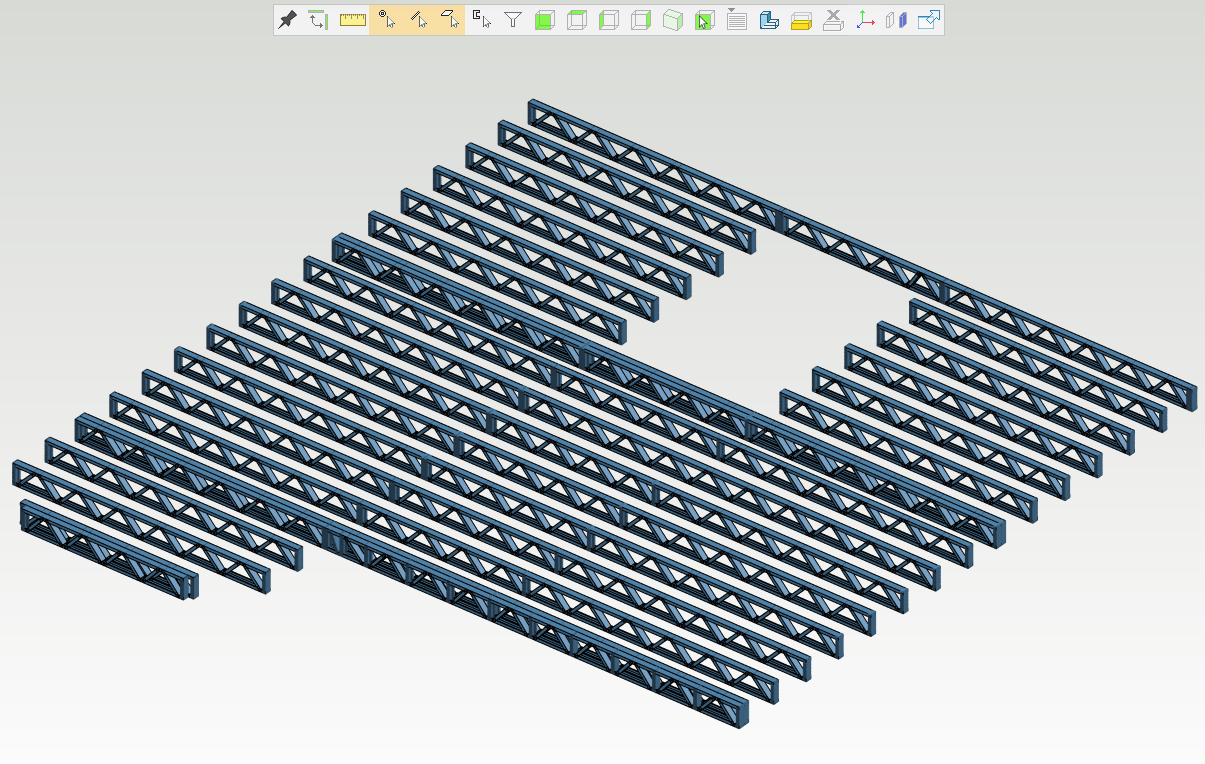Open the selection filter funnel
The height and width of the screenshot is (764, 1205).
click(513, 20)
